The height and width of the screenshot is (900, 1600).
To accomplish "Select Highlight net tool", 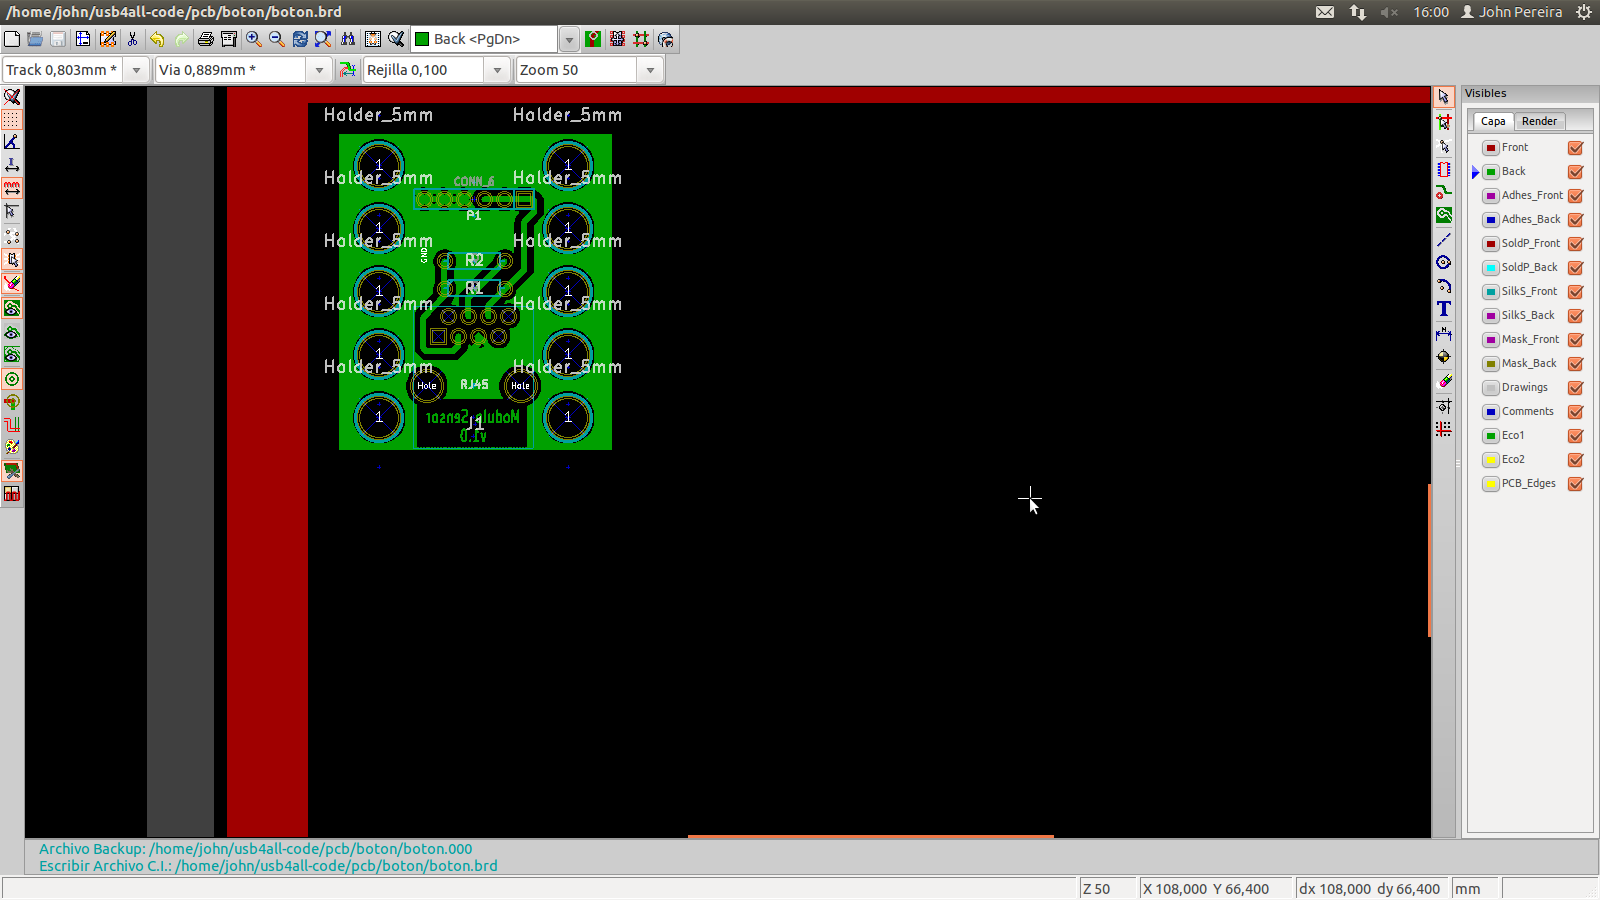I will tap(1444, 122).
